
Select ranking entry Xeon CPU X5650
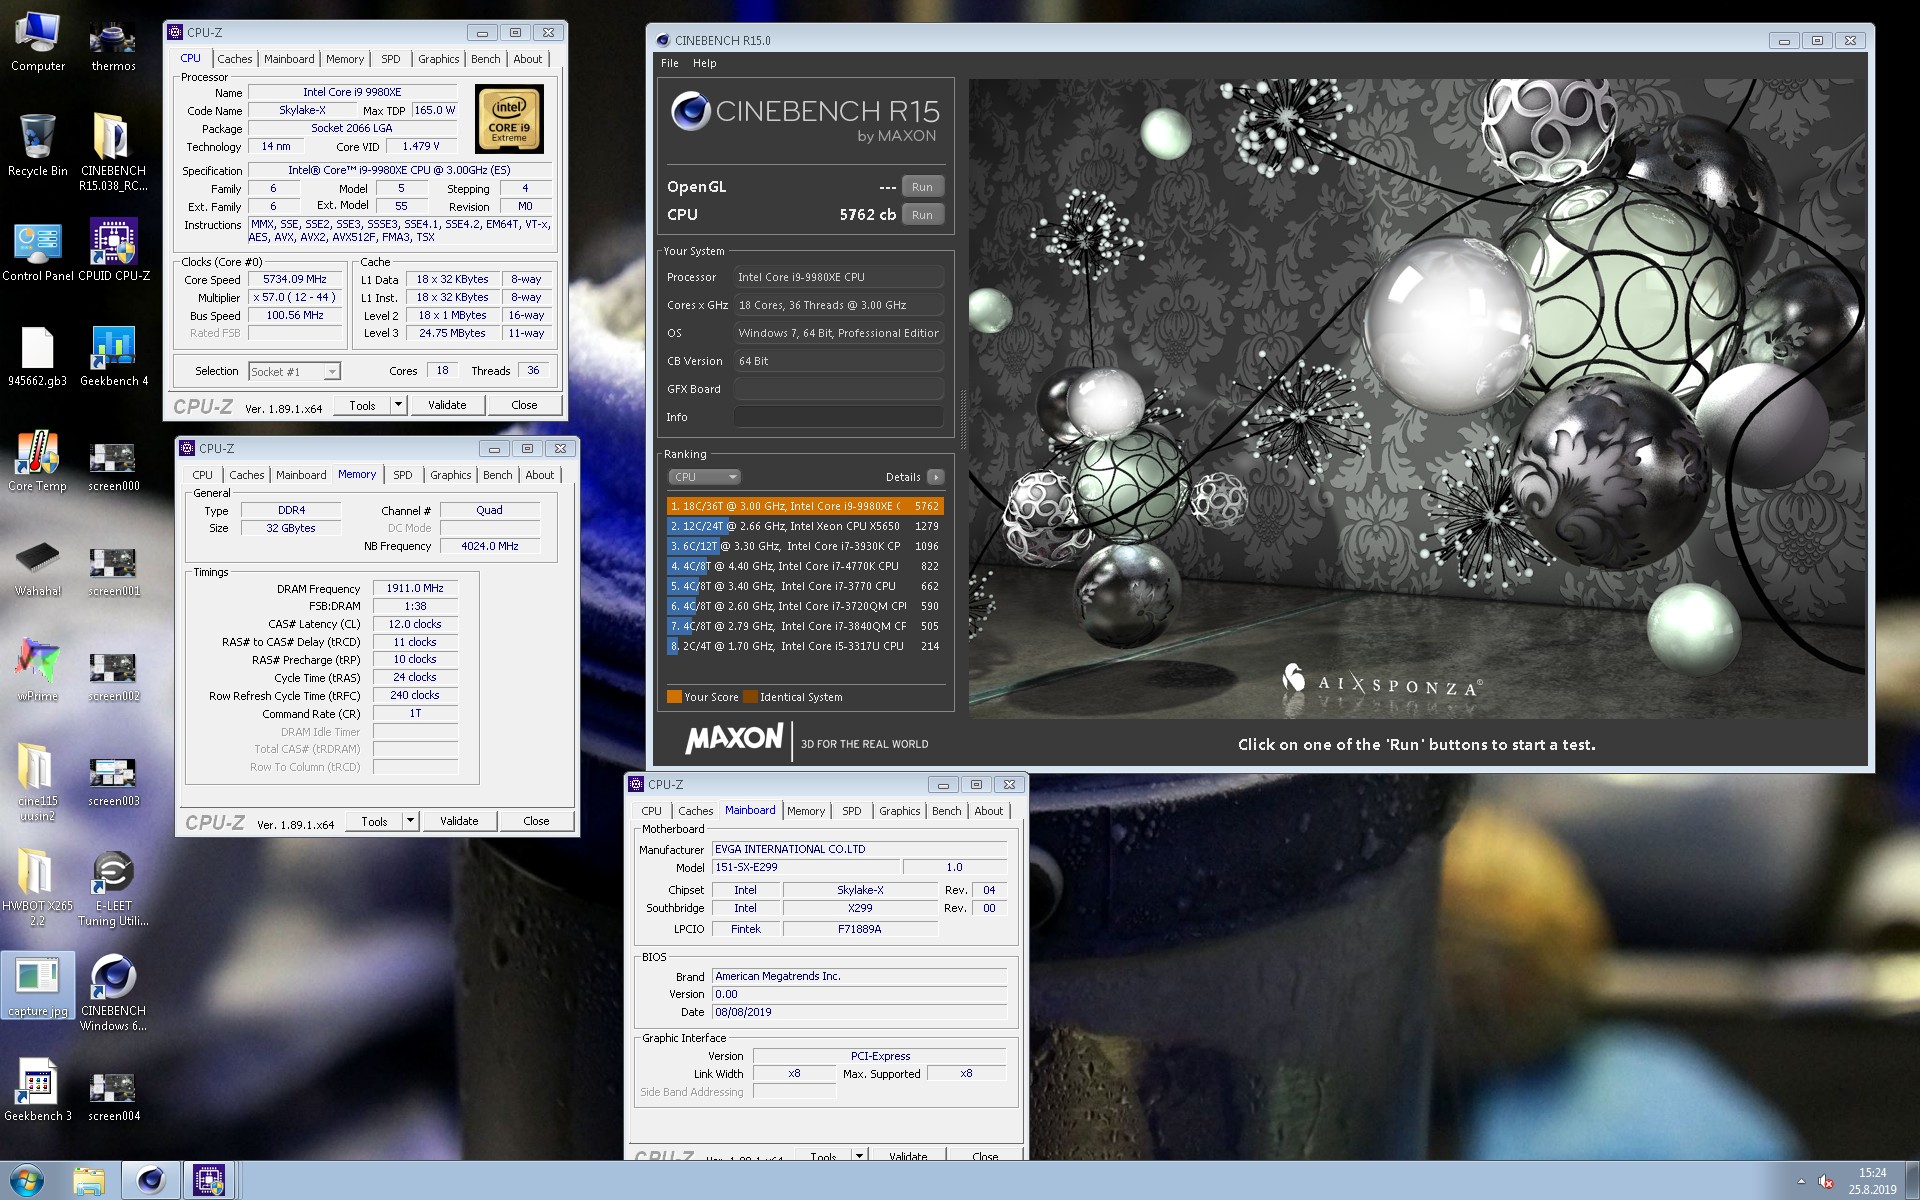click(805, 526)
